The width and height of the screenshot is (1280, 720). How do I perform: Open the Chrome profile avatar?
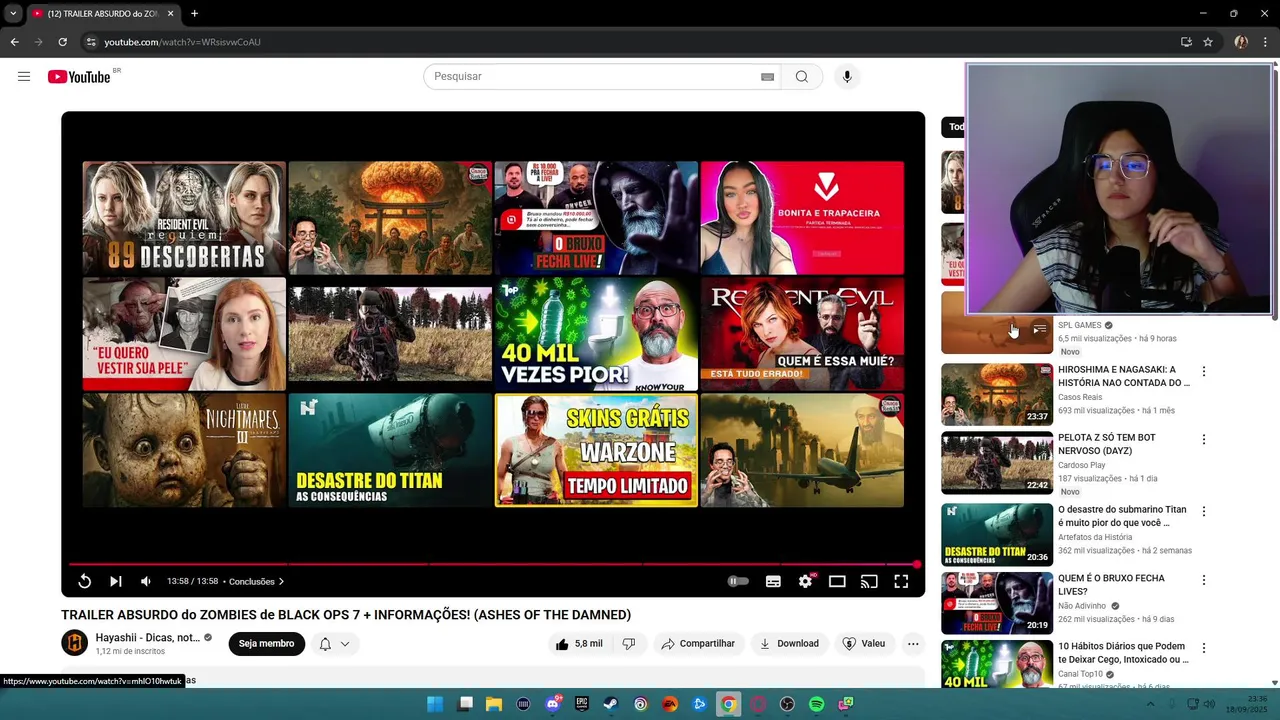[x=1241, y=42]
